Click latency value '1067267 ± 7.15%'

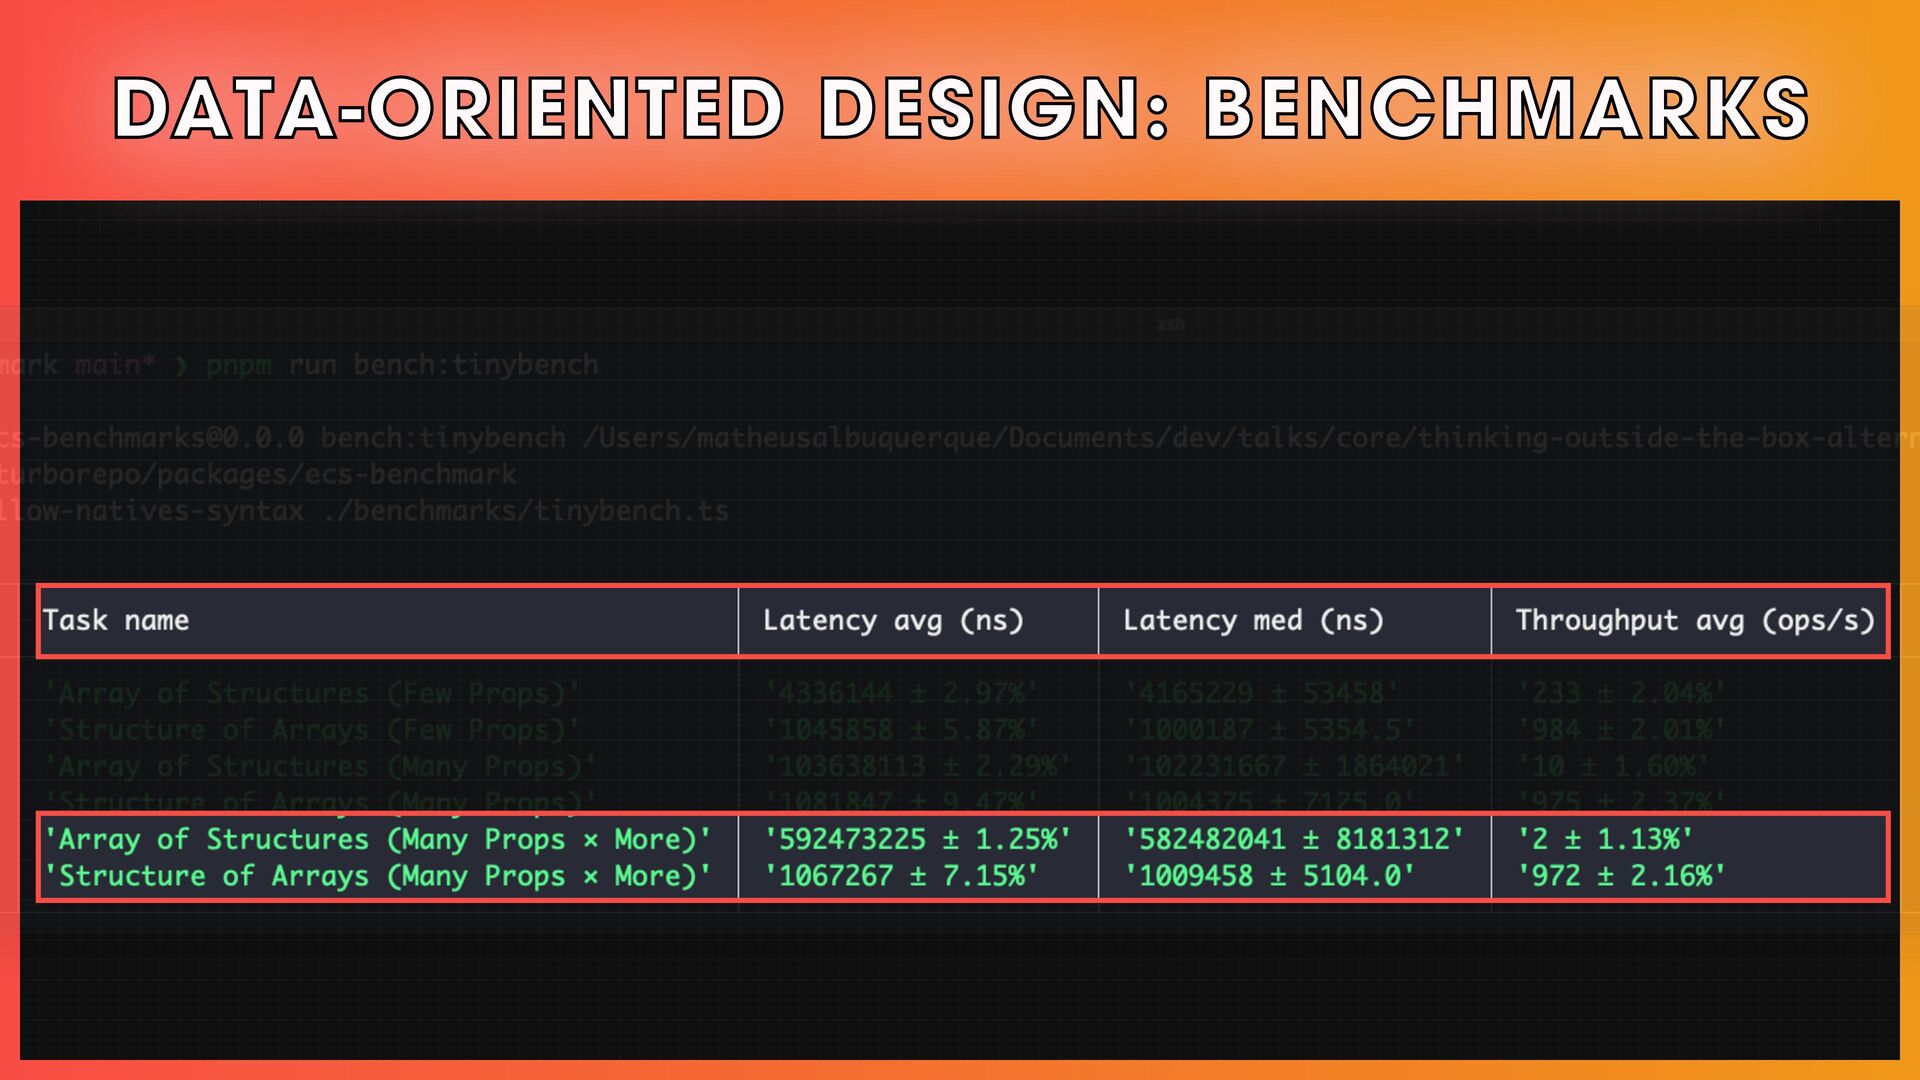(901, 876)
